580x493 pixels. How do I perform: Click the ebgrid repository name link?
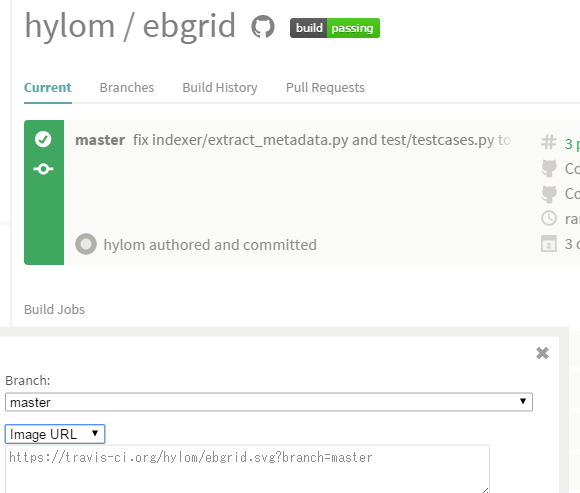pos(189,27)
